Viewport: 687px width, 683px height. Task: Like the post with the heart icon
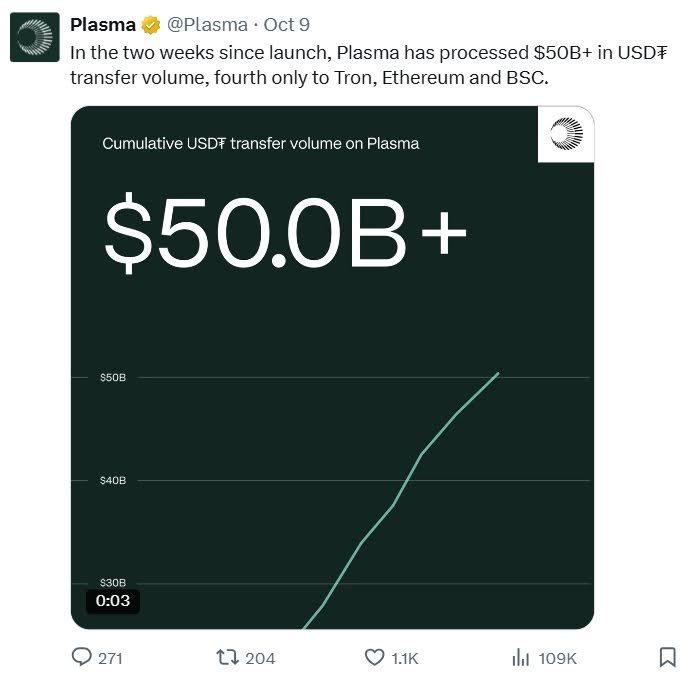[374, 657]
